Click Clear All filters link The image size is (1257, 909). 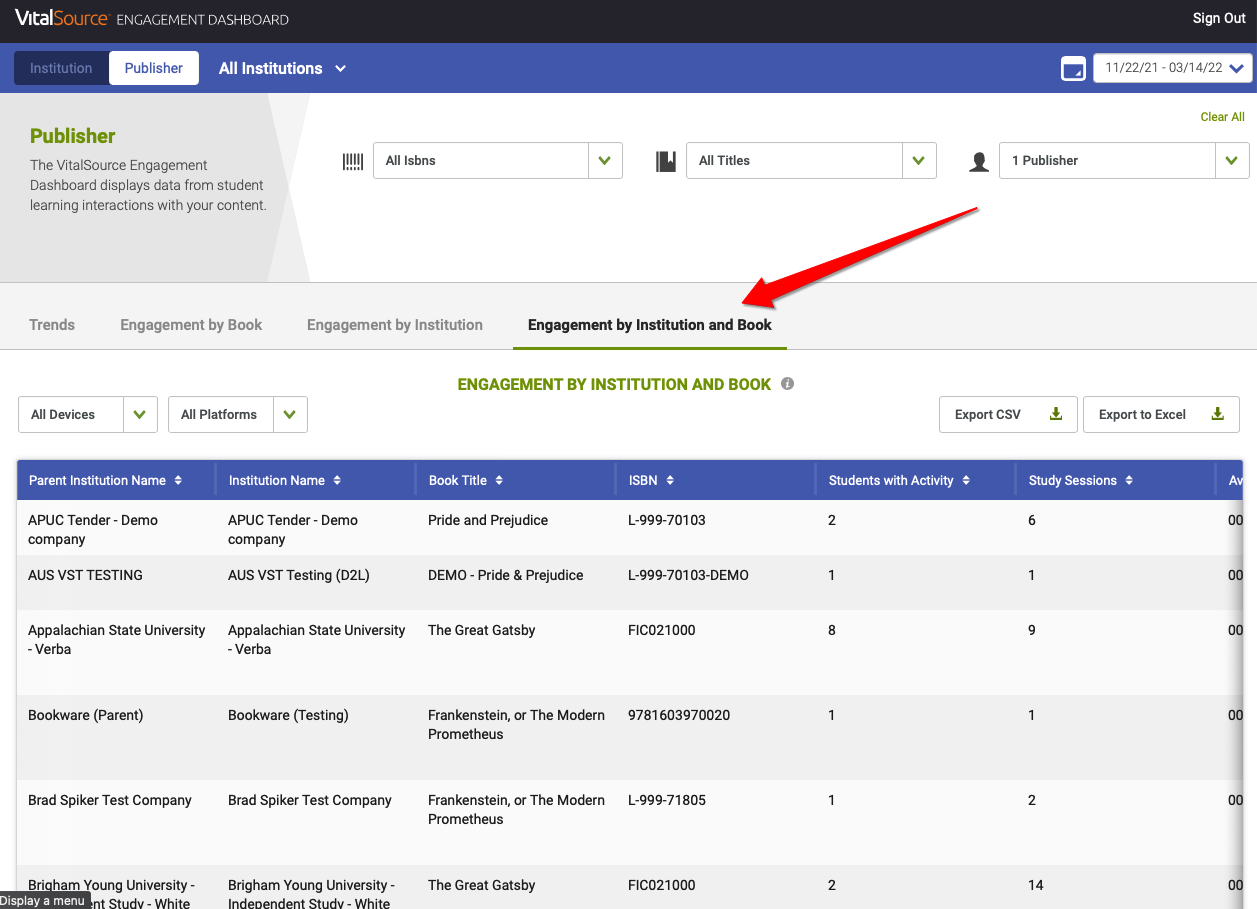pos(1222,117)
